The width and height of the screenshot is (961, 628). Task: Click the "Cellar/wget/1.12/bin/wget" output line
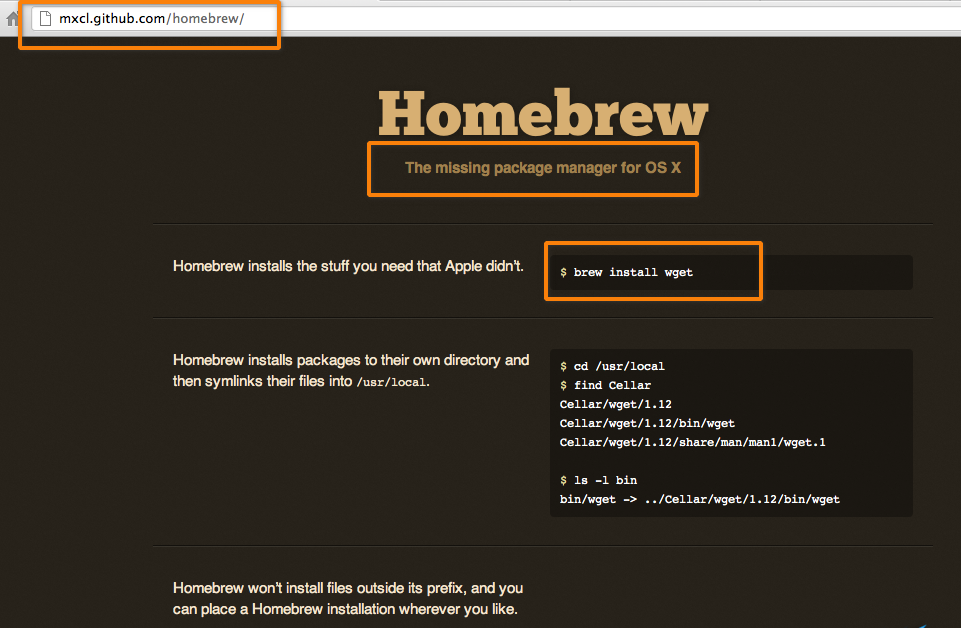coord(647,423)
